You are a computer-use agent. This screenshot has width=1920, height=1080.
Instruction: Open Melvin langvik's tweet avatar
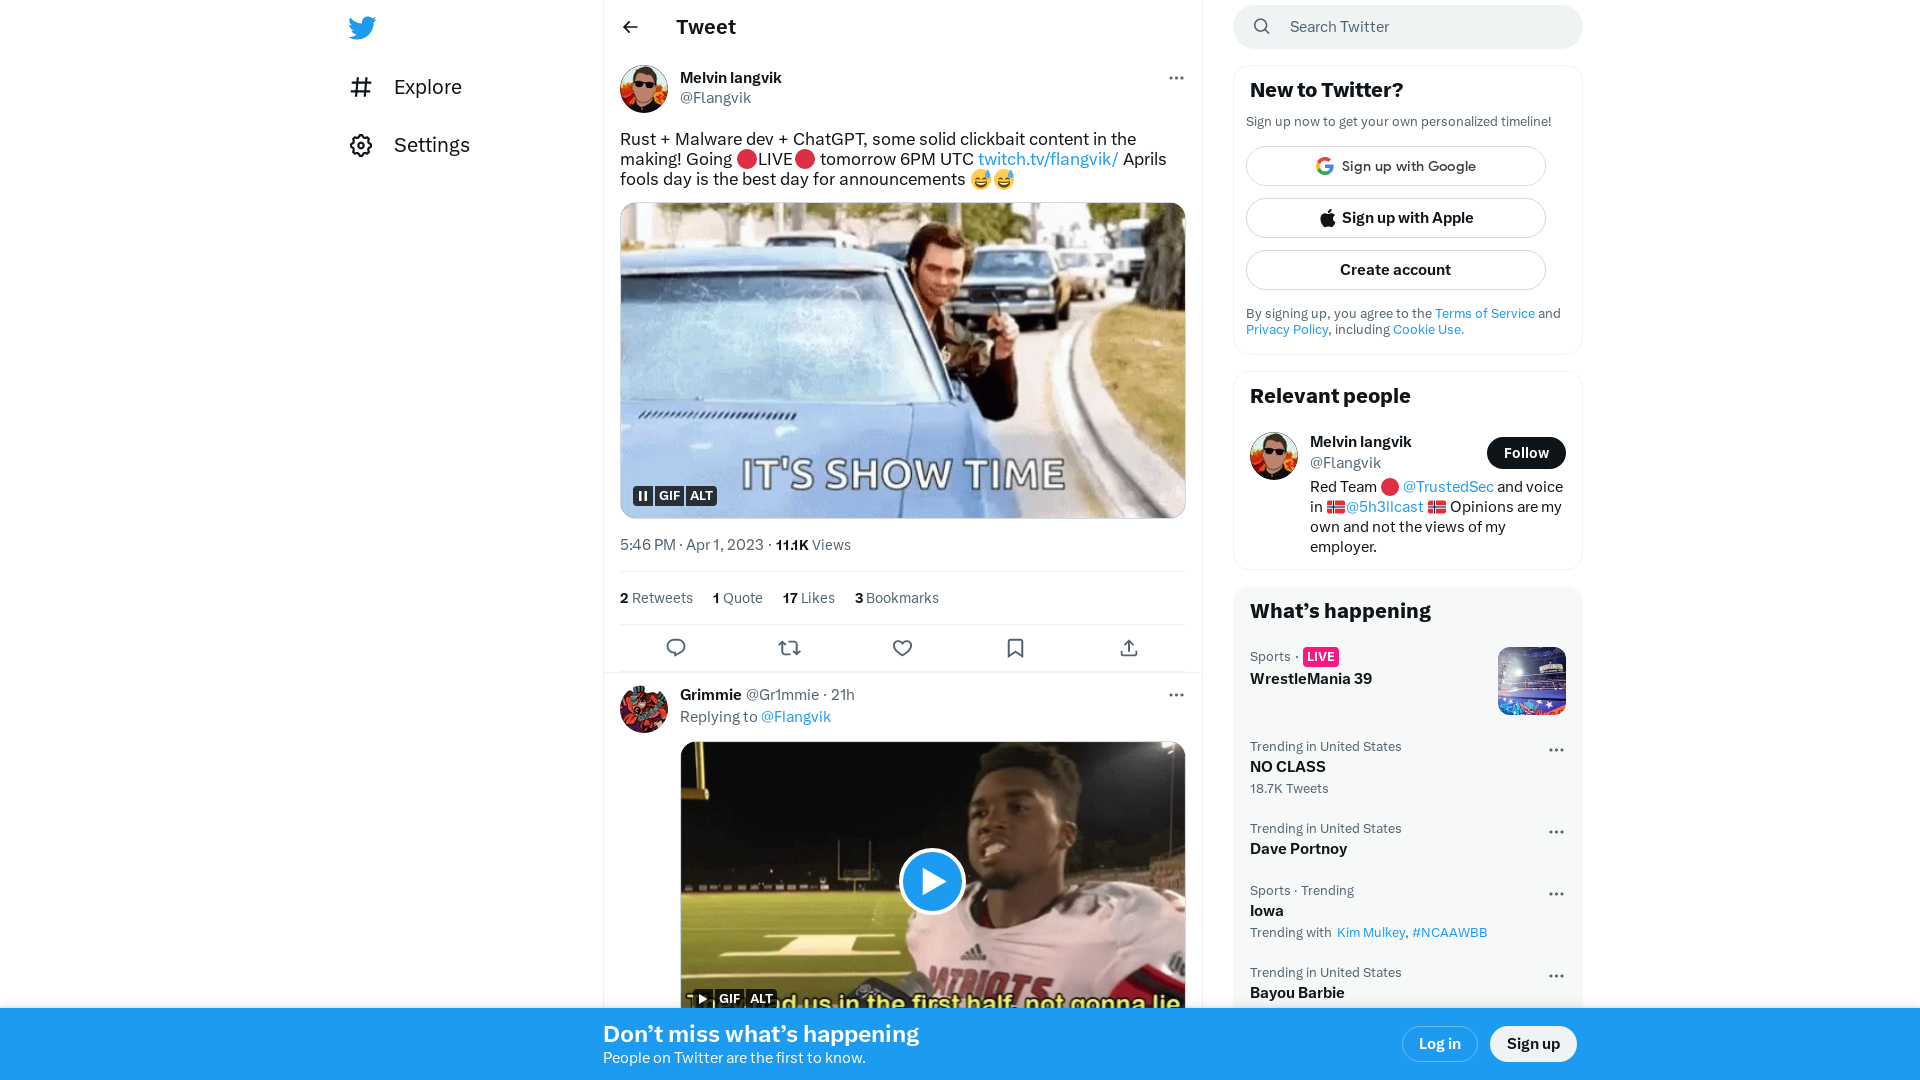click(644, 89)
